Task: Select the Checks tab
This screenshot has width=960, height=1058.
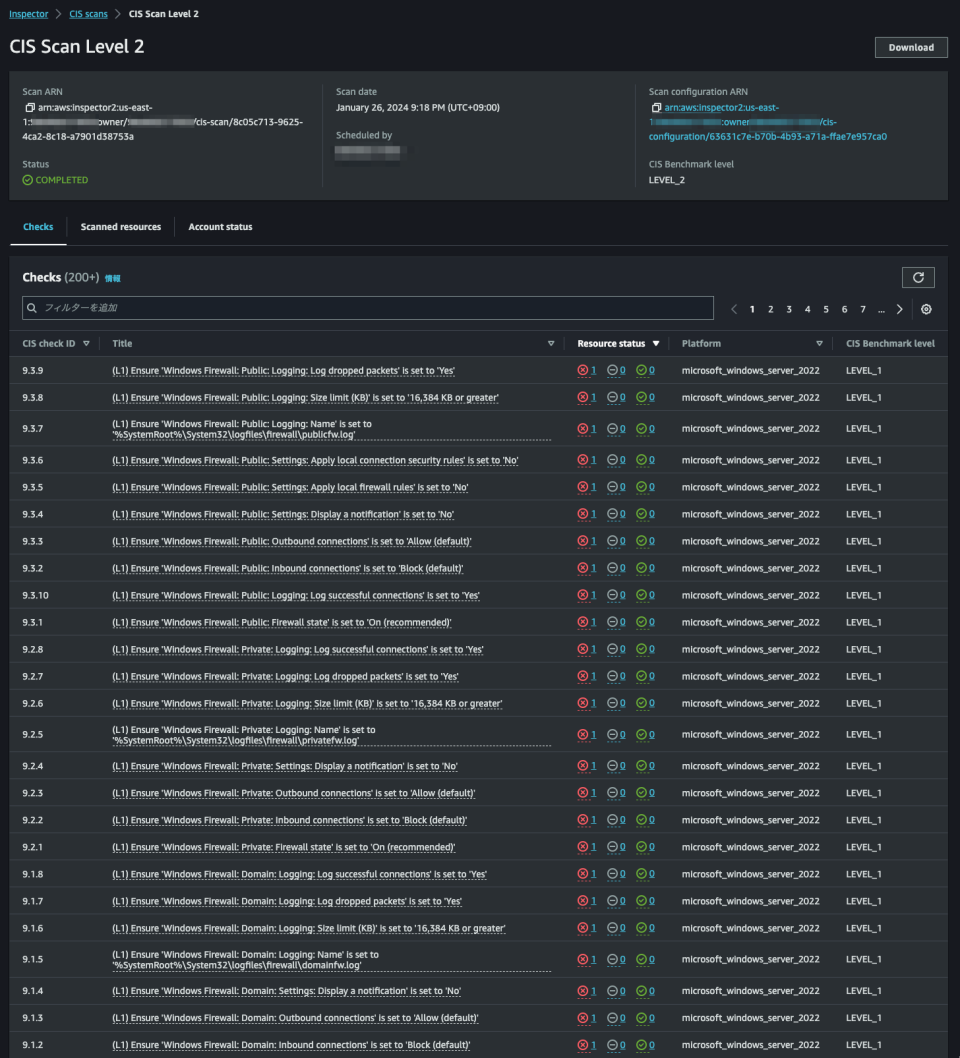Action: 38,226
